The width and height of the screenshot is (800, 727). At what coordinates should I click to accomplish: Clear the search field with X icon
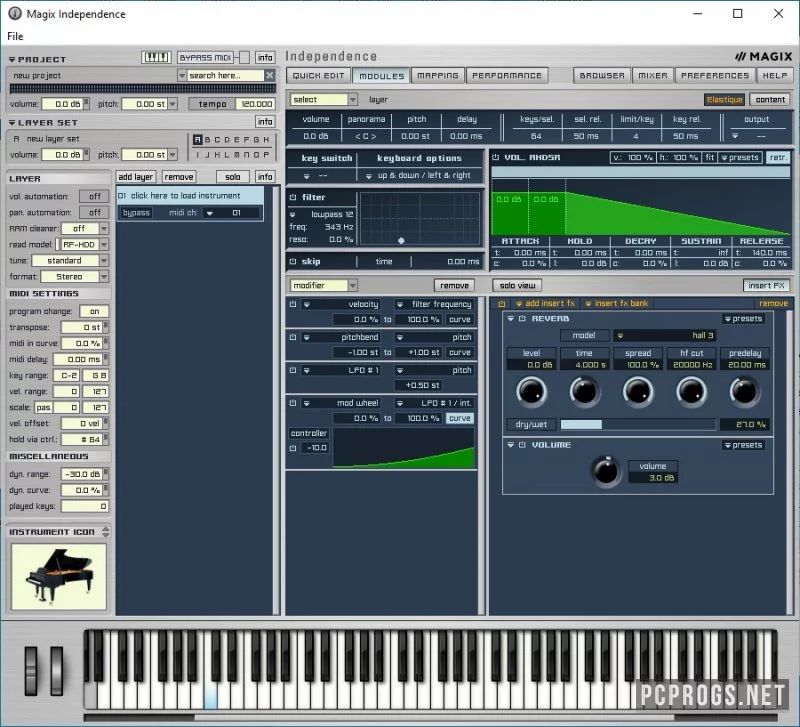pyautogui.click(x=270, y=75)
